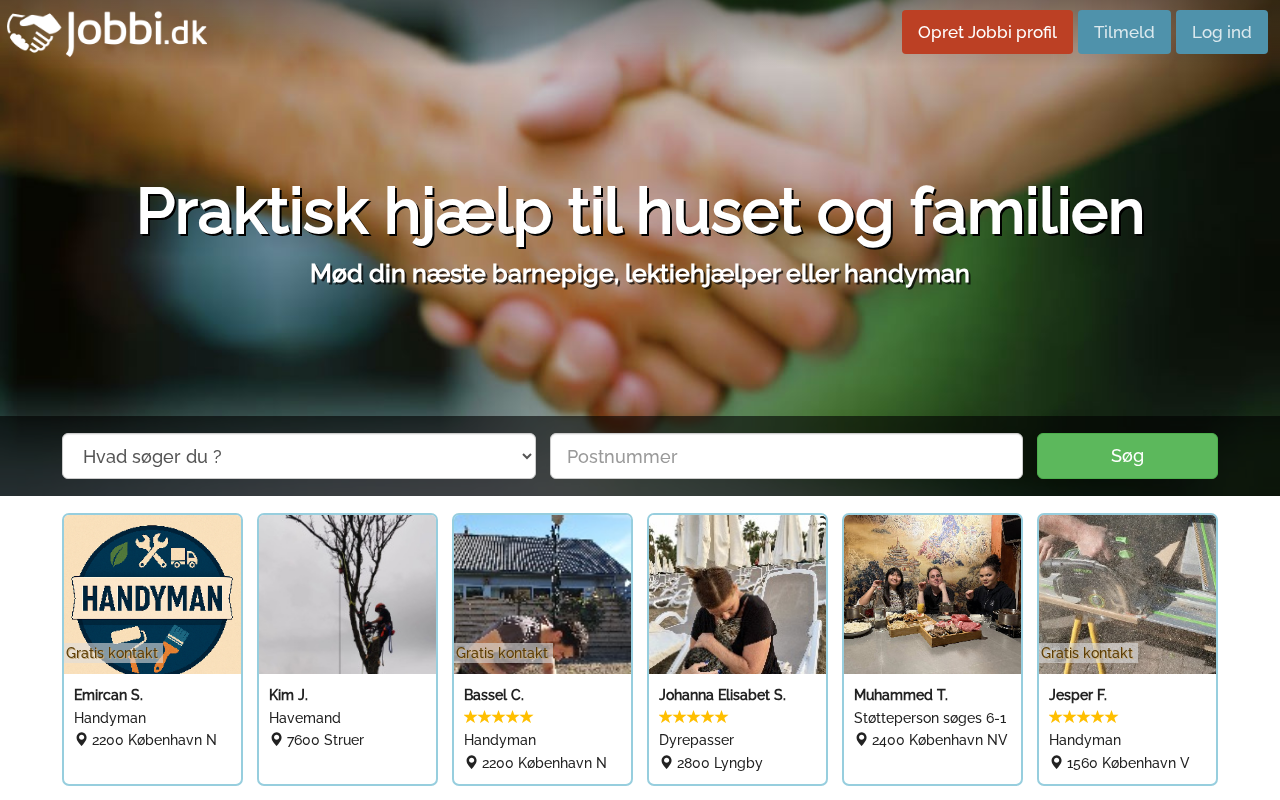
Task: Click the Jobbi.dk handshake logo
Action: [x=107, y=33]
